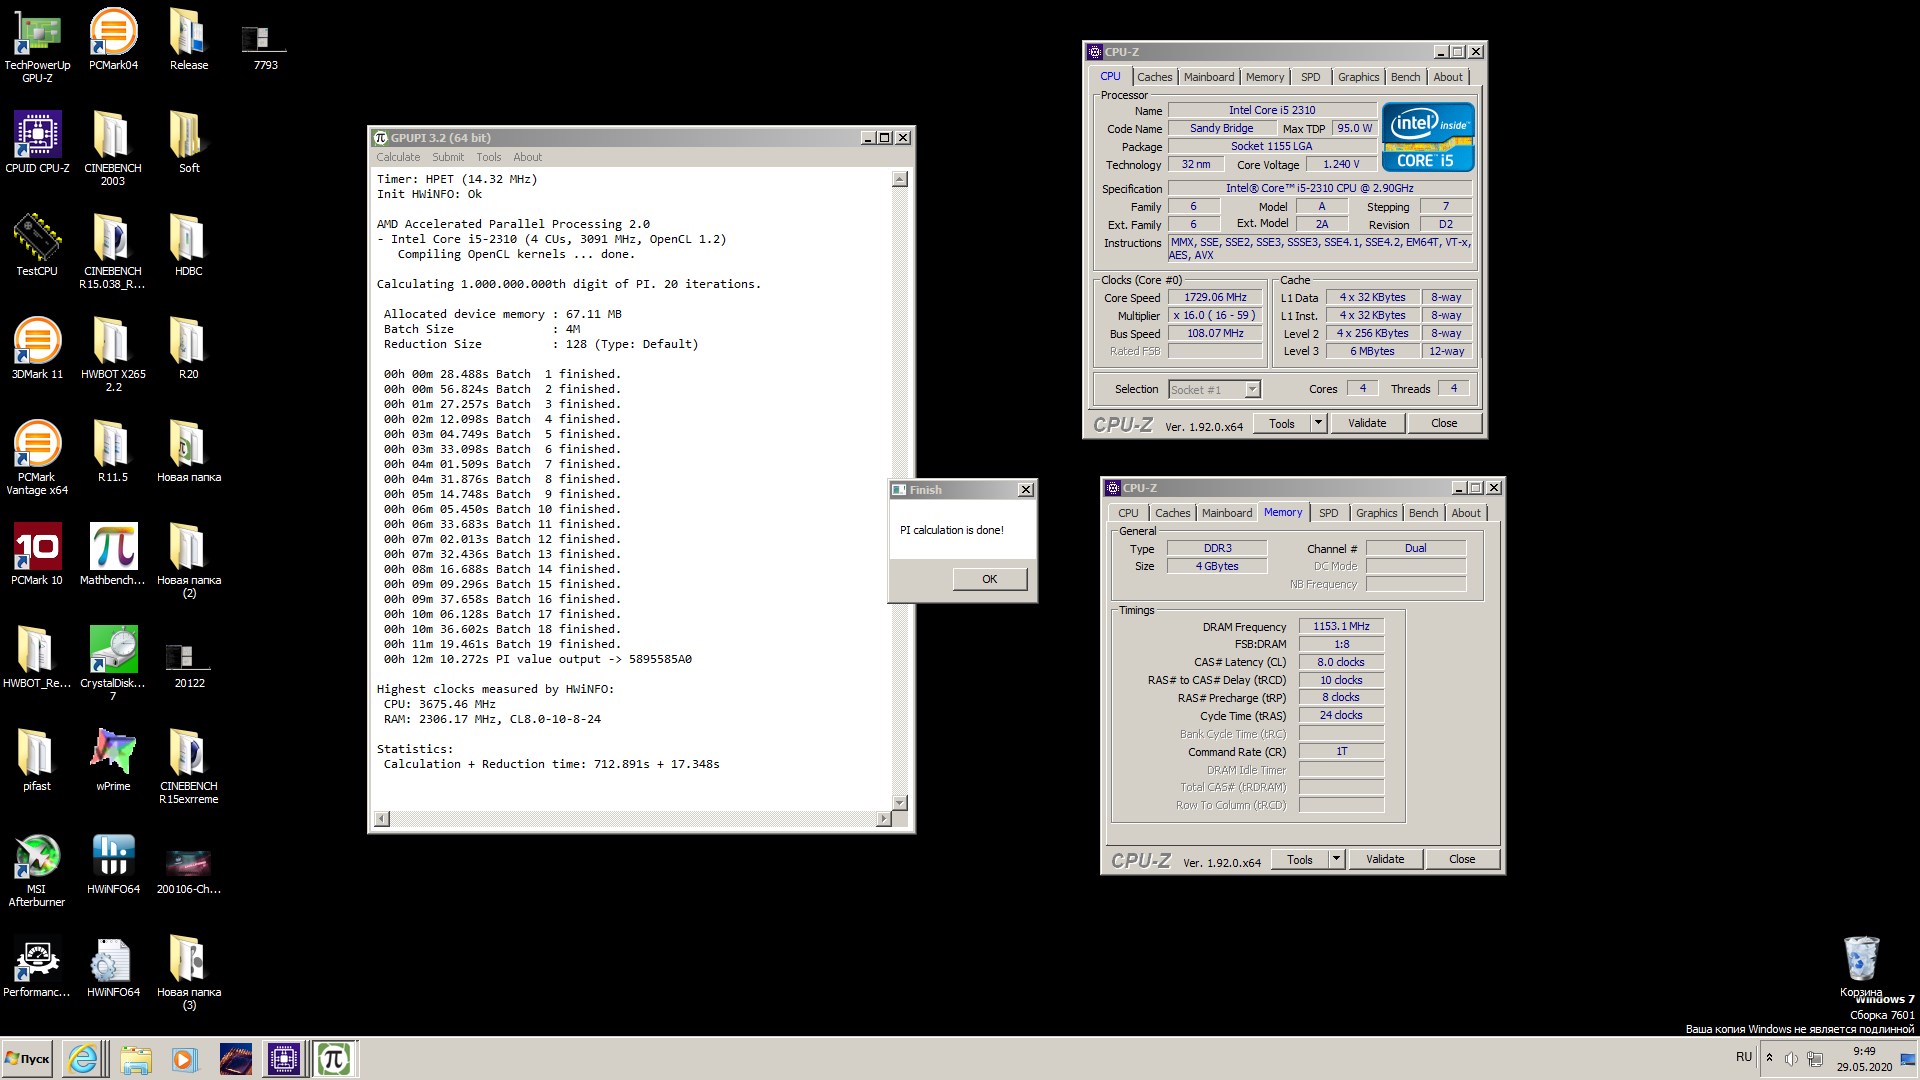Switch to GPUPI taskbar button
Viewport: 1920px width, 1080px height.
pyautogui.click(x=333, y=1059)
